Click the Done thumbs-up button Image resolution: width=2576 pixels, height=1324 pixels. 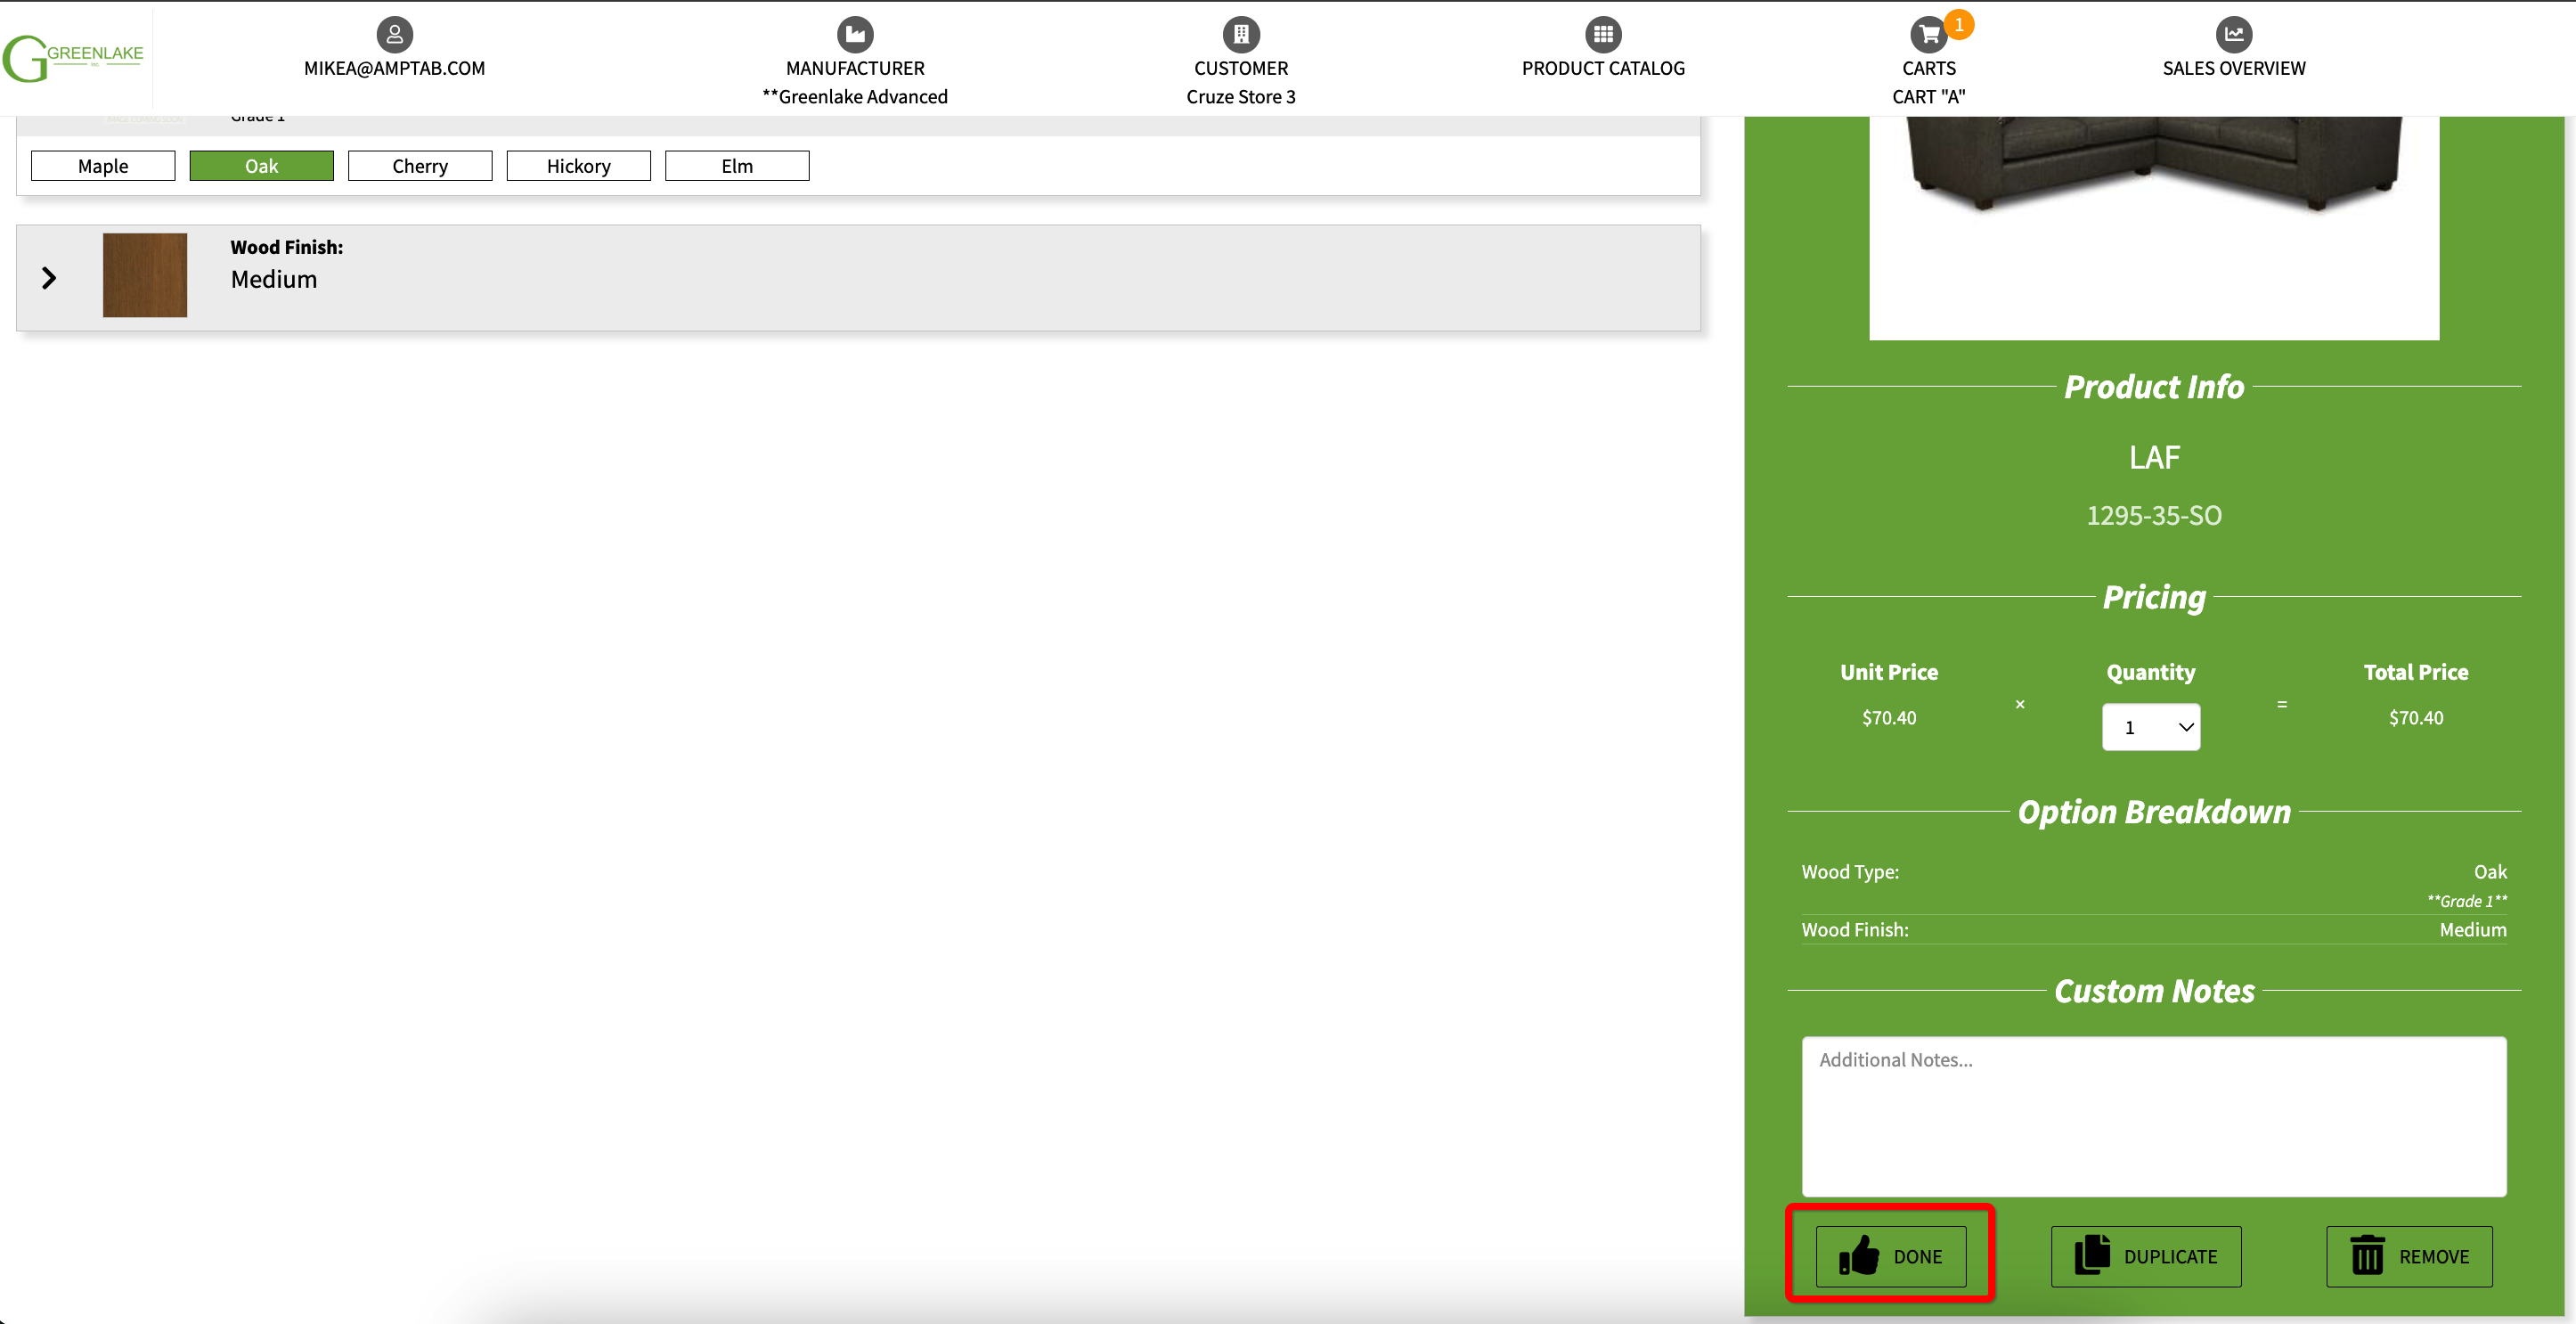[1890, 1256]
